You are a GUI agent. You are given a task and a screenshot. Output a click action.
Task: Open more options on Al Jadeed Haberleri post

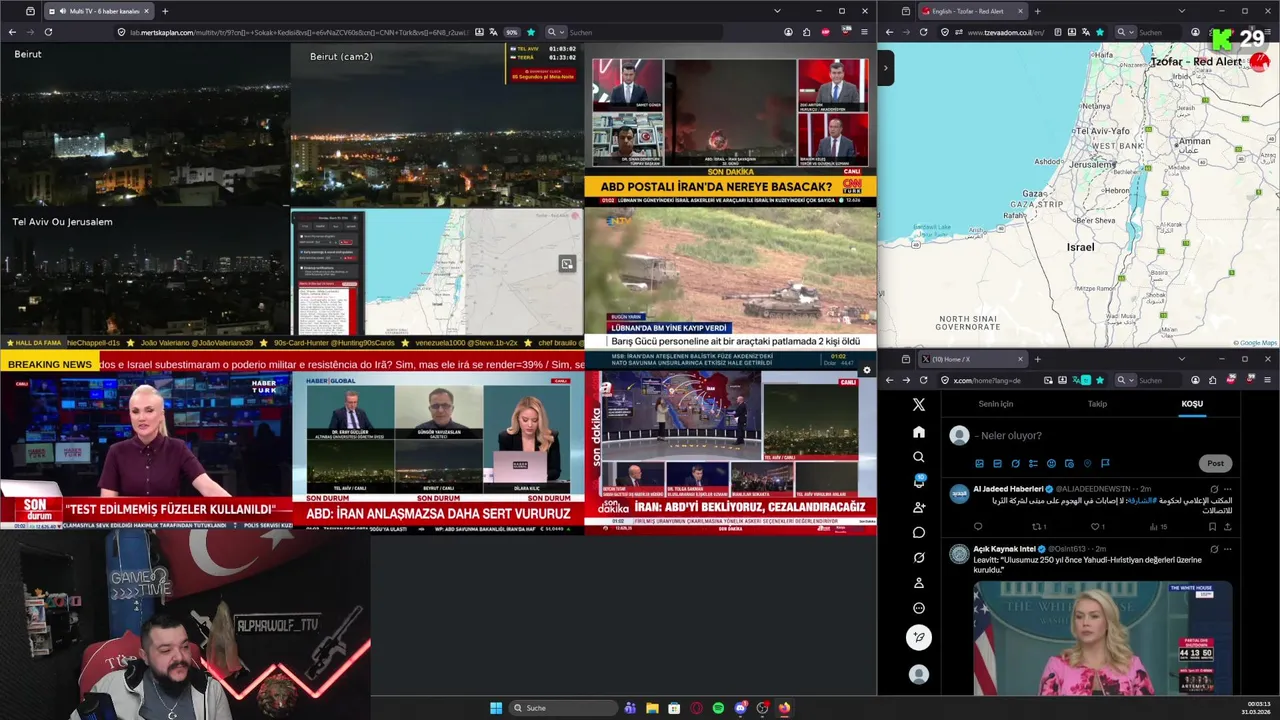tap(1228, 489)
